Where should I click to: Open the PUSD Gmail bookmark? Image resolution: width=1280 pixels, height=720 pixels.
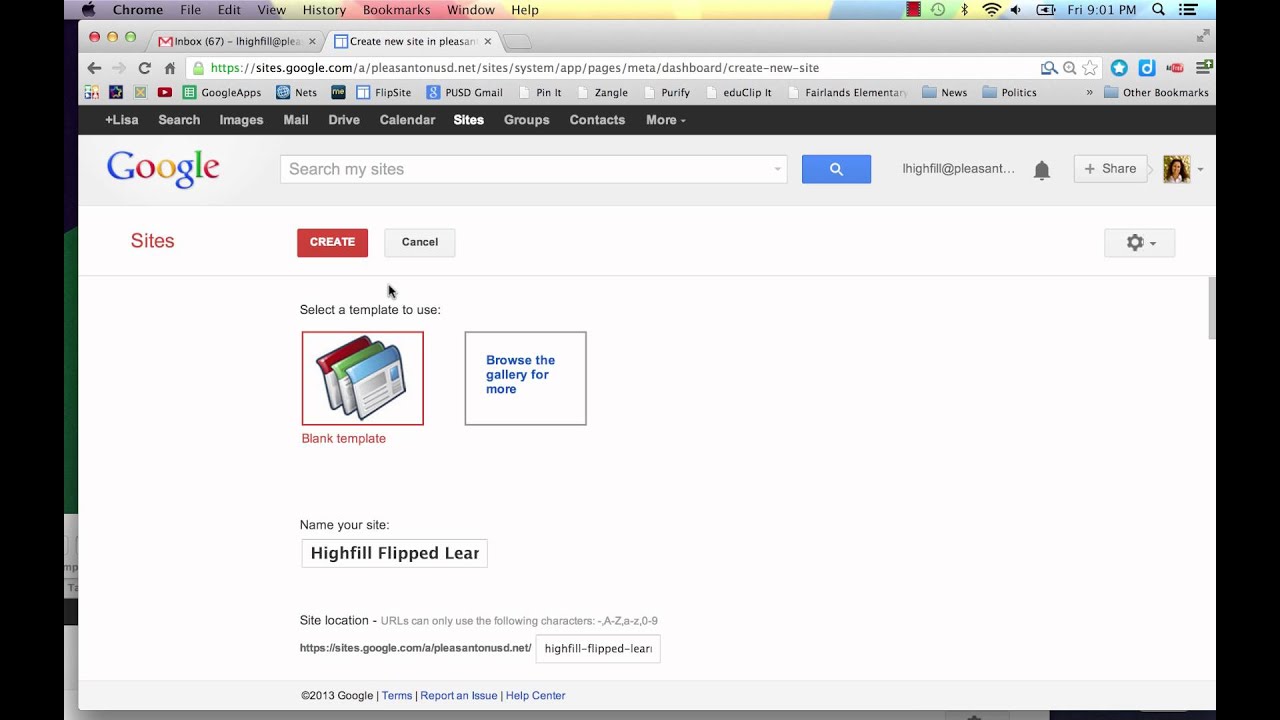pyautogui.click(x=465, y=92)
